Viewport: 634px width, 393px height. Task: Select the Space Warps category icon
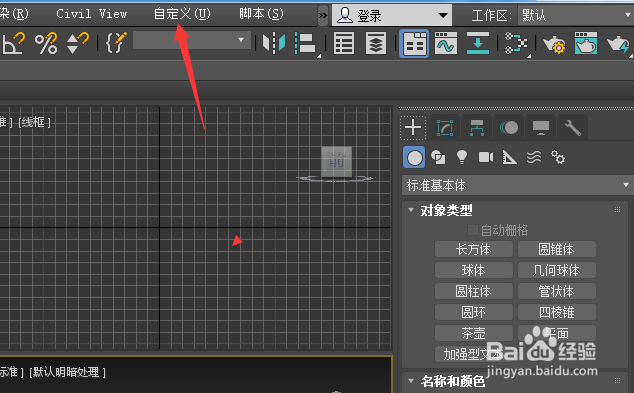[x=534, y=157]
